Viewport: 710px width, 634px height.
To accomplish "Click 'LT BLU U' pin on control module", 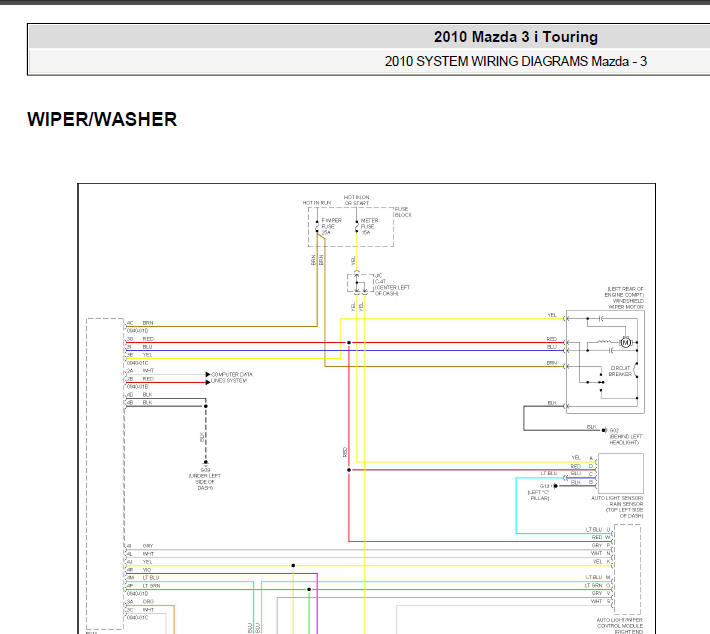I will coord(598,529).
